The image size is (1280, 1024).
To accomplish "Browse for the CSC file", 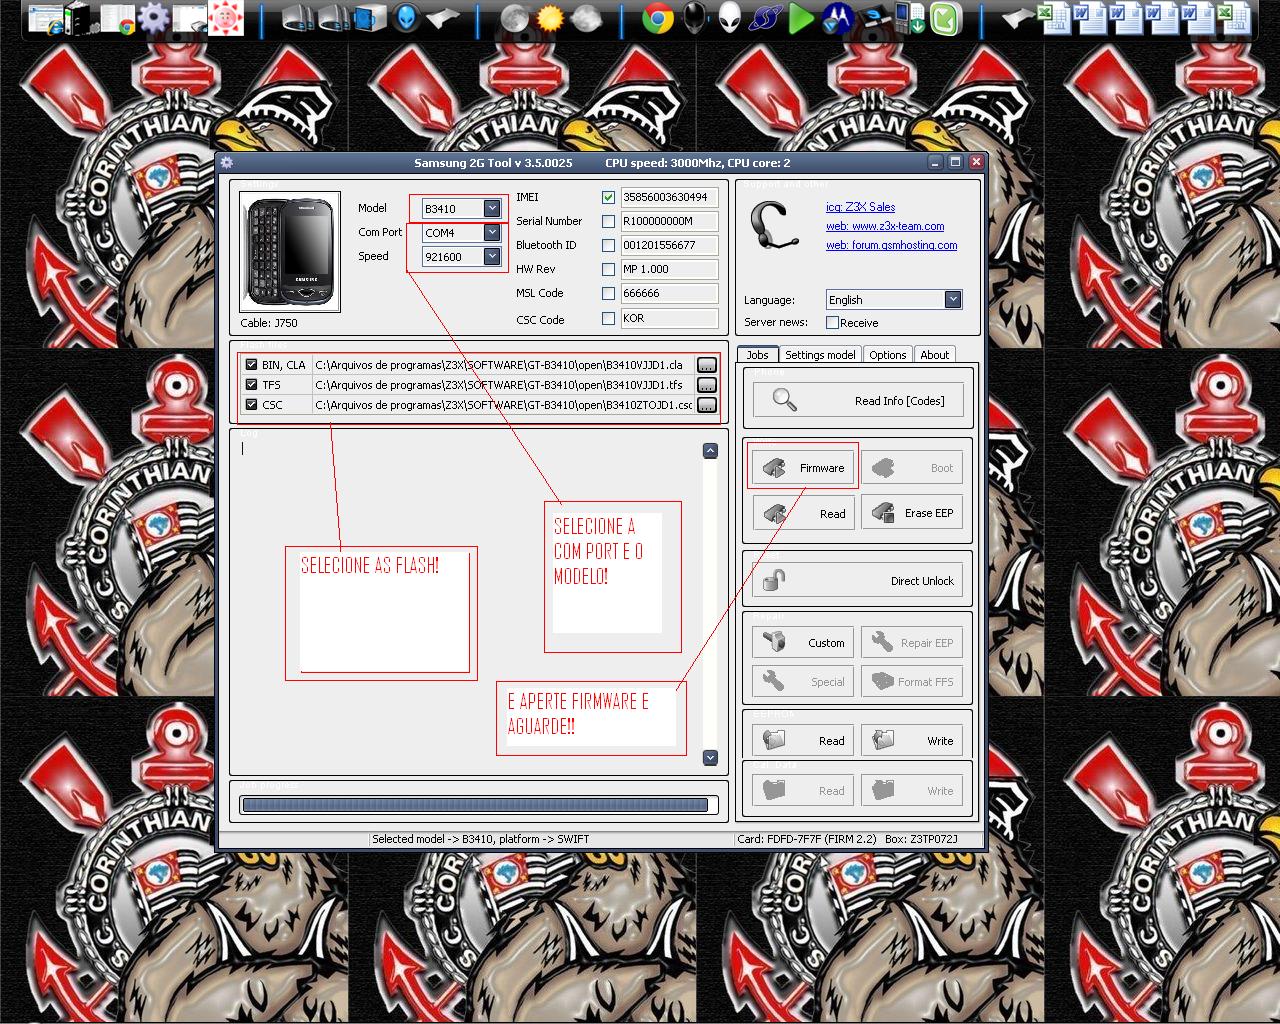I will (707, 405).
